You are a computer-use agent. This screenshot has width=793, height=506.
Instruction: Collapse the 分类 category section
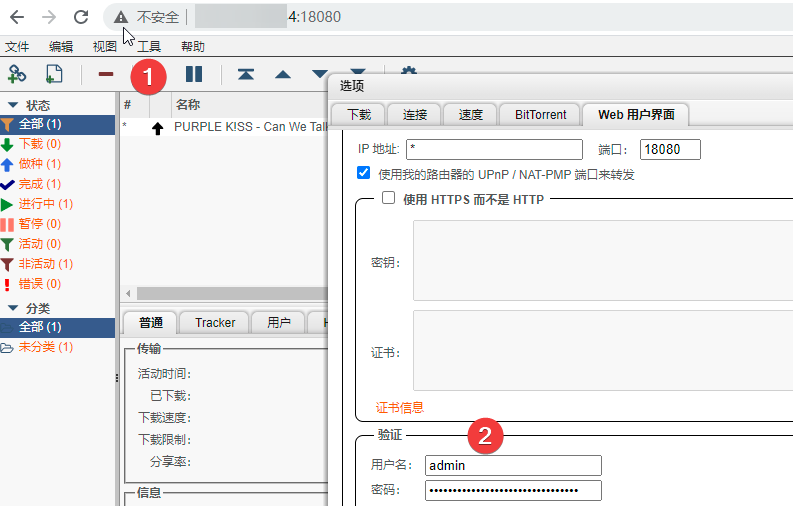click(13, 308)
